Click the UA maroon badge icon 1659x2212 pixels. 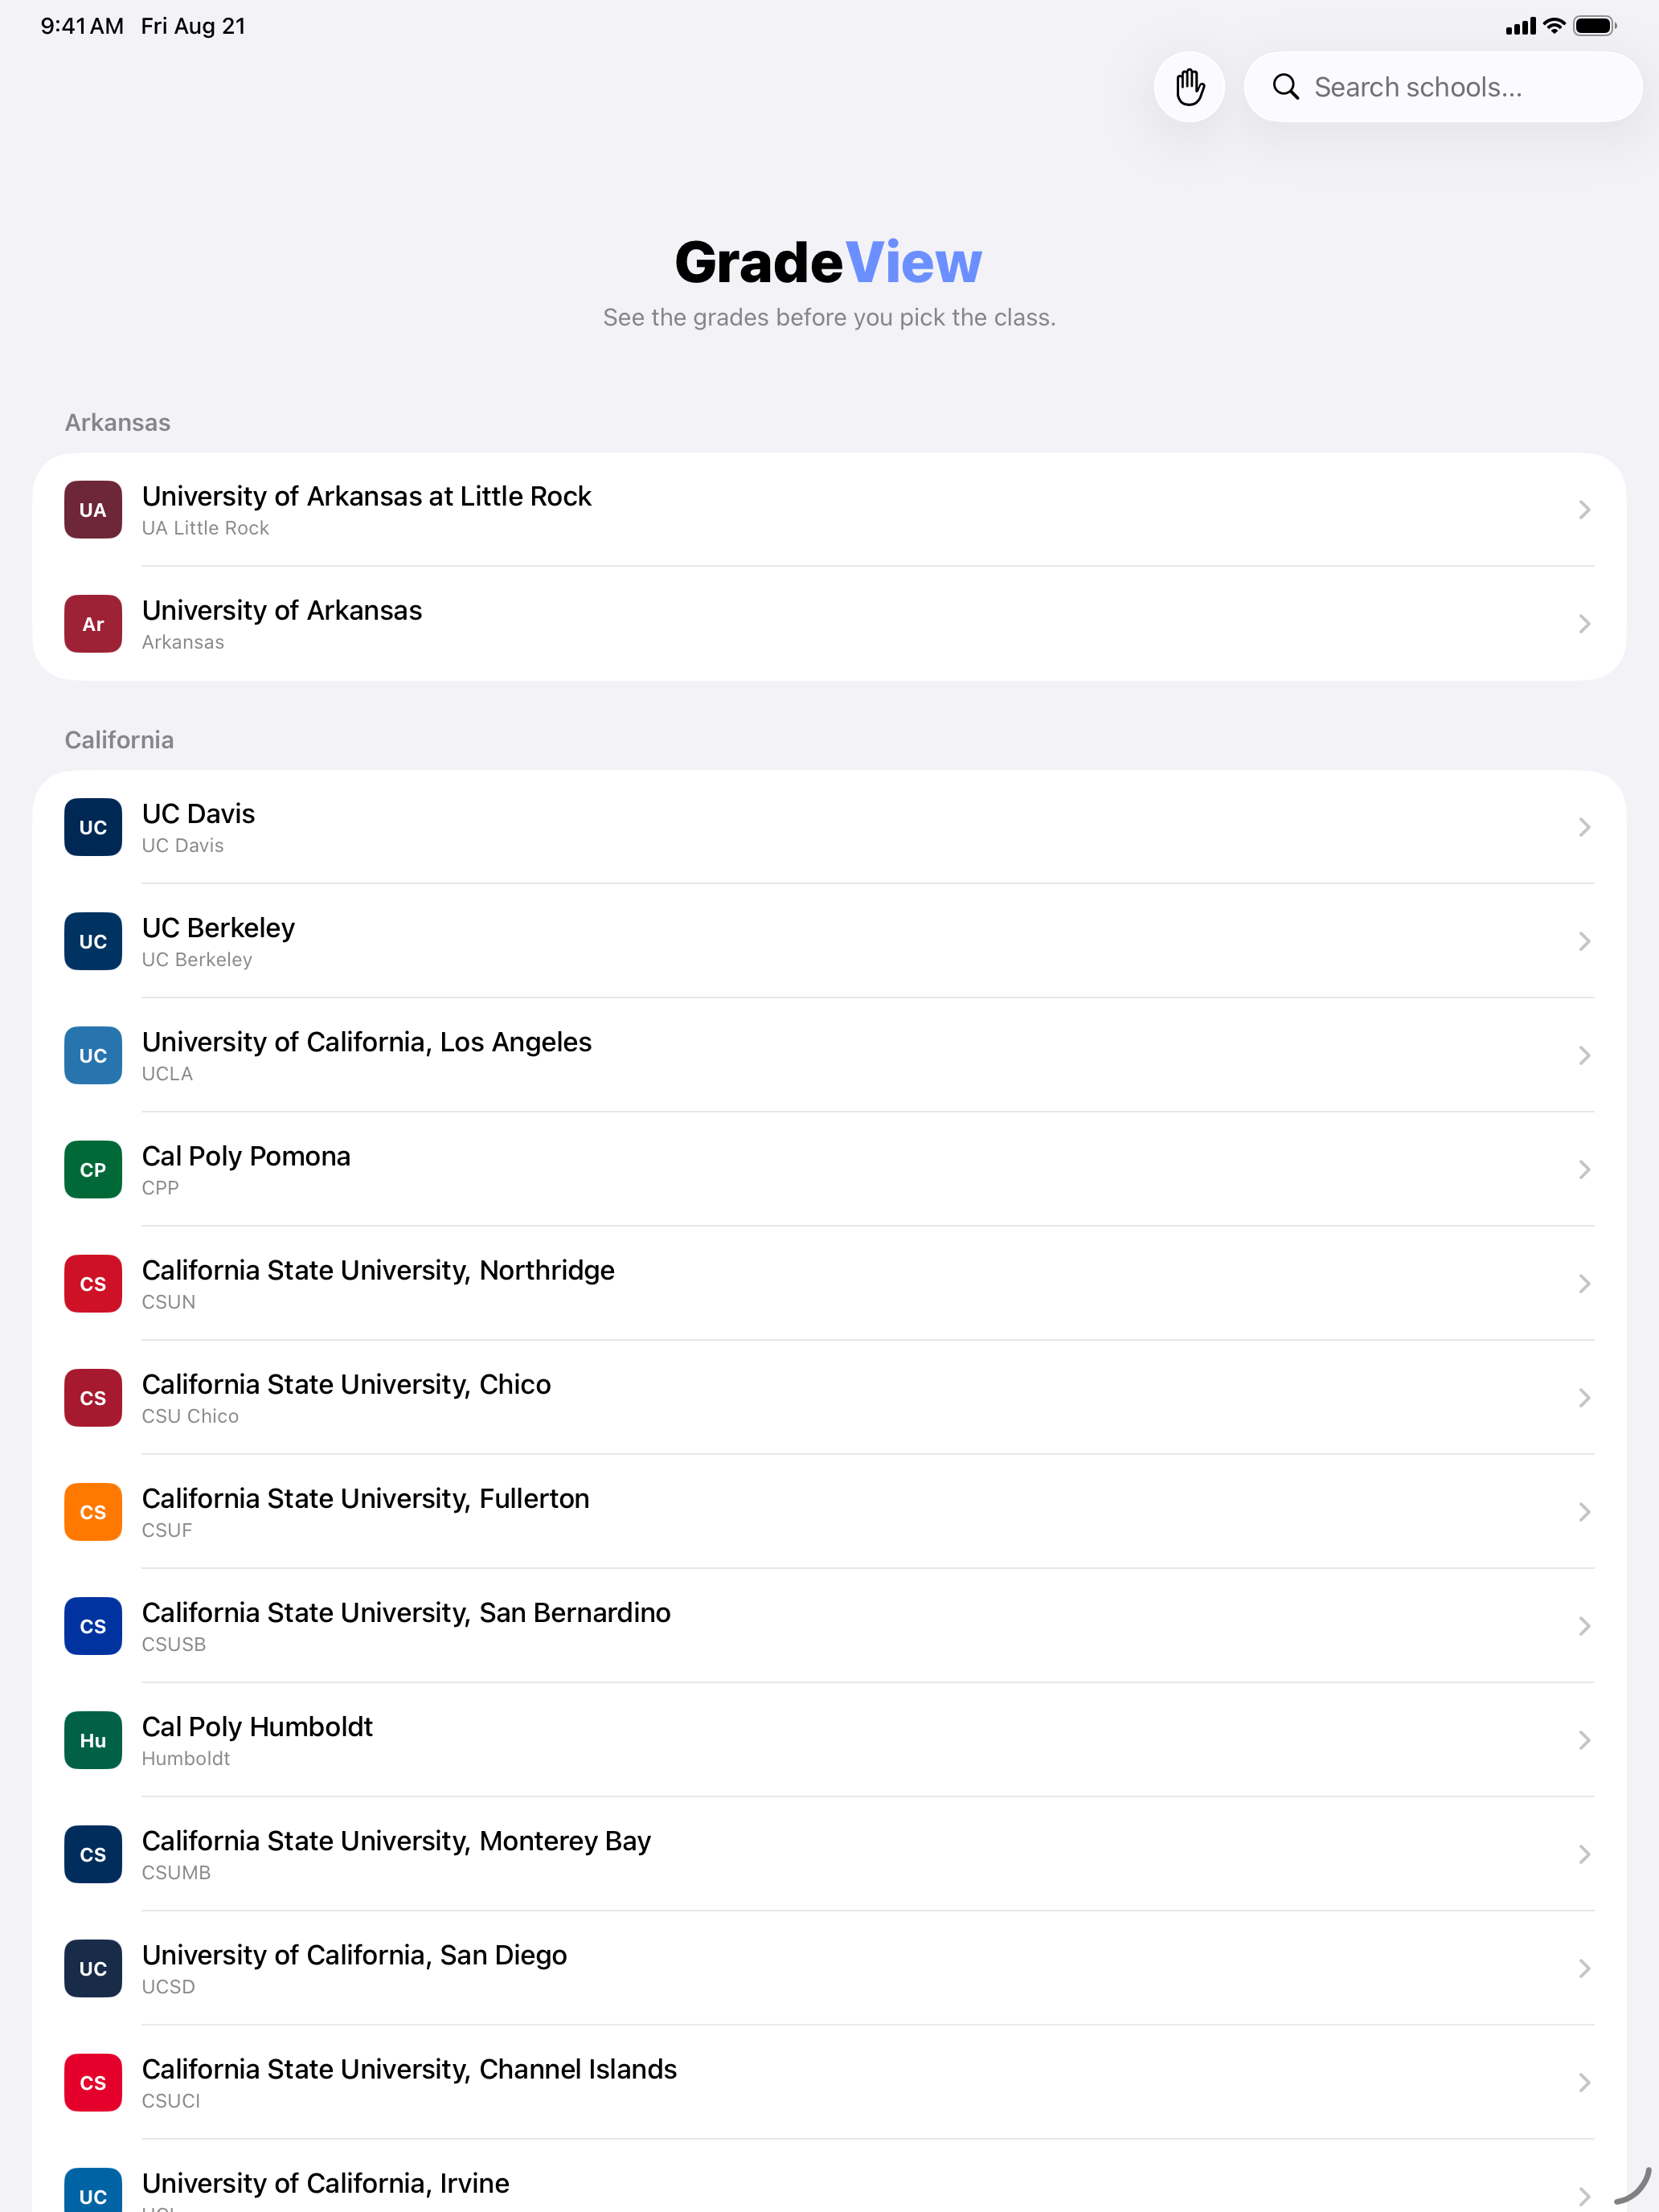(93, 510)
